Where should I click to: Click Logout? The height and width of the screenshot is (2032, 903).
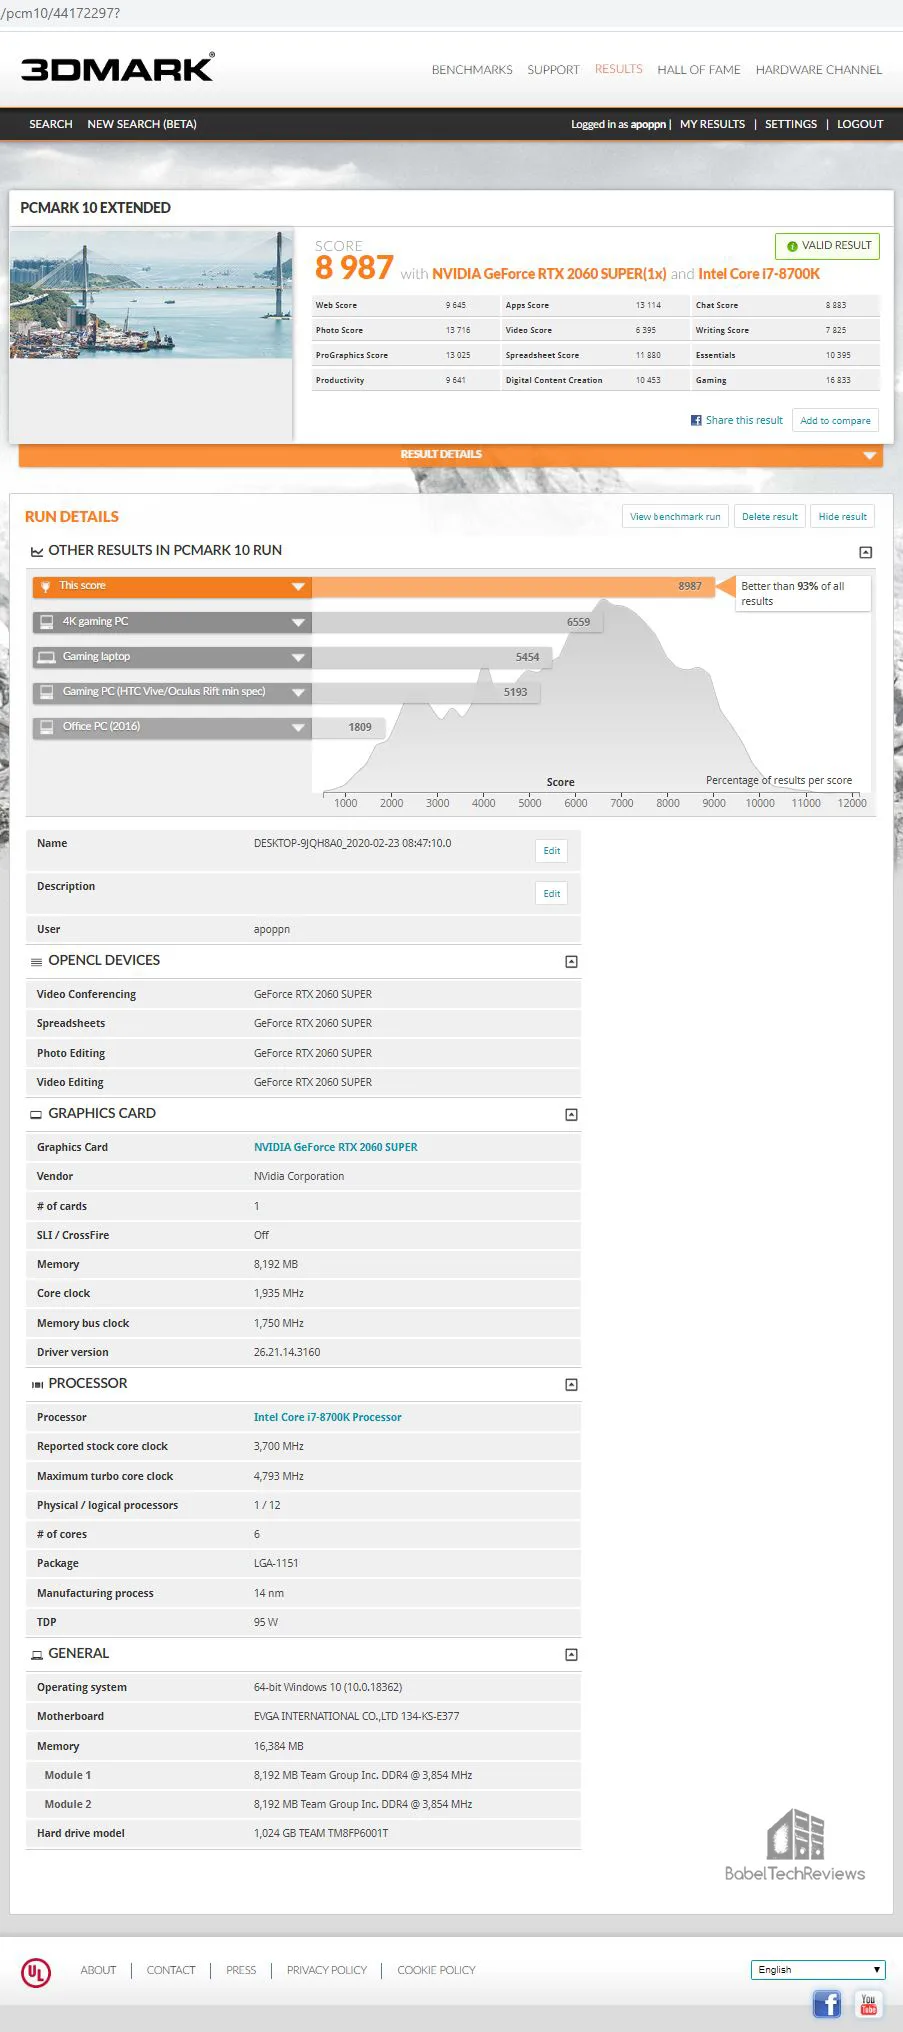click(x=860, y=124)
